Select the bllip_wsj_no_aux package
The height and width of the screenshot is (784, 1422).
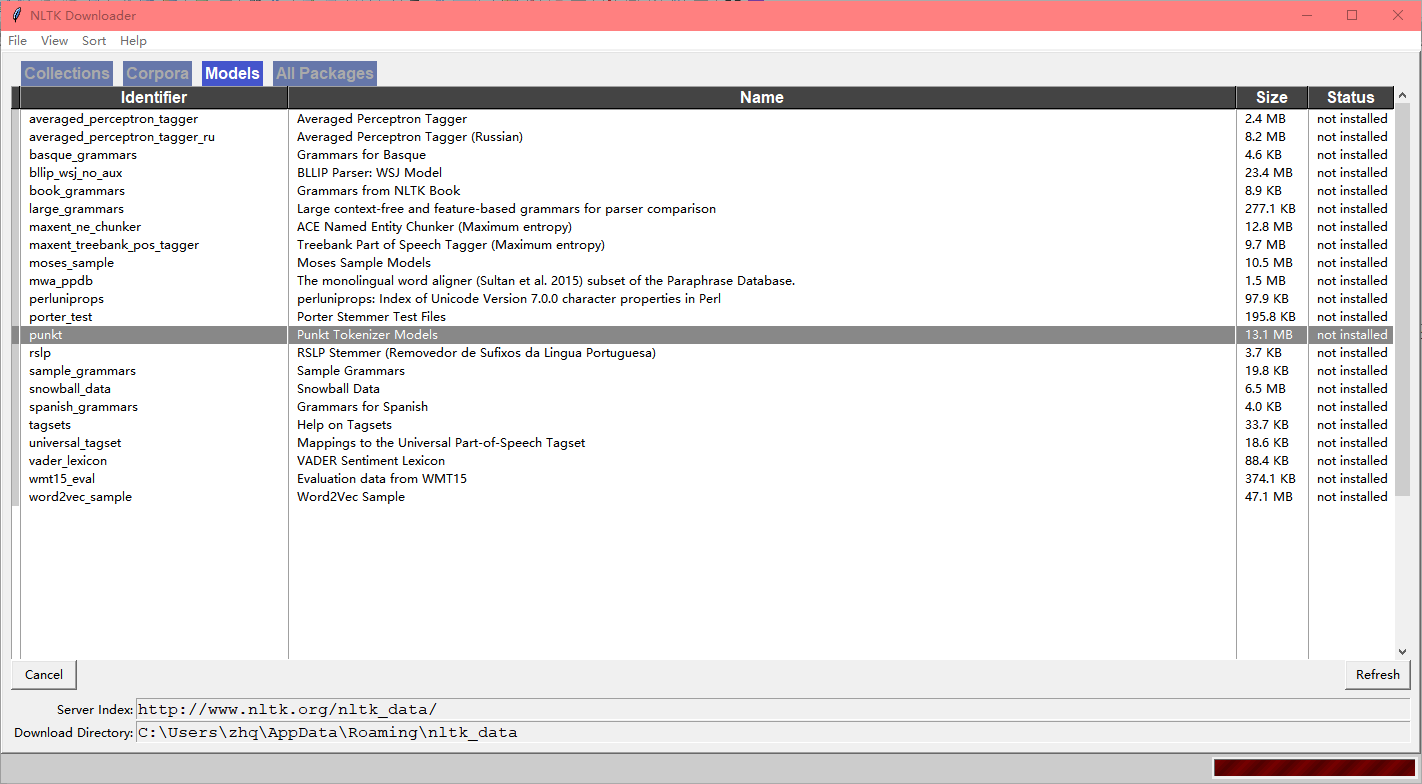pyautogui.click(x=76, y=173)
